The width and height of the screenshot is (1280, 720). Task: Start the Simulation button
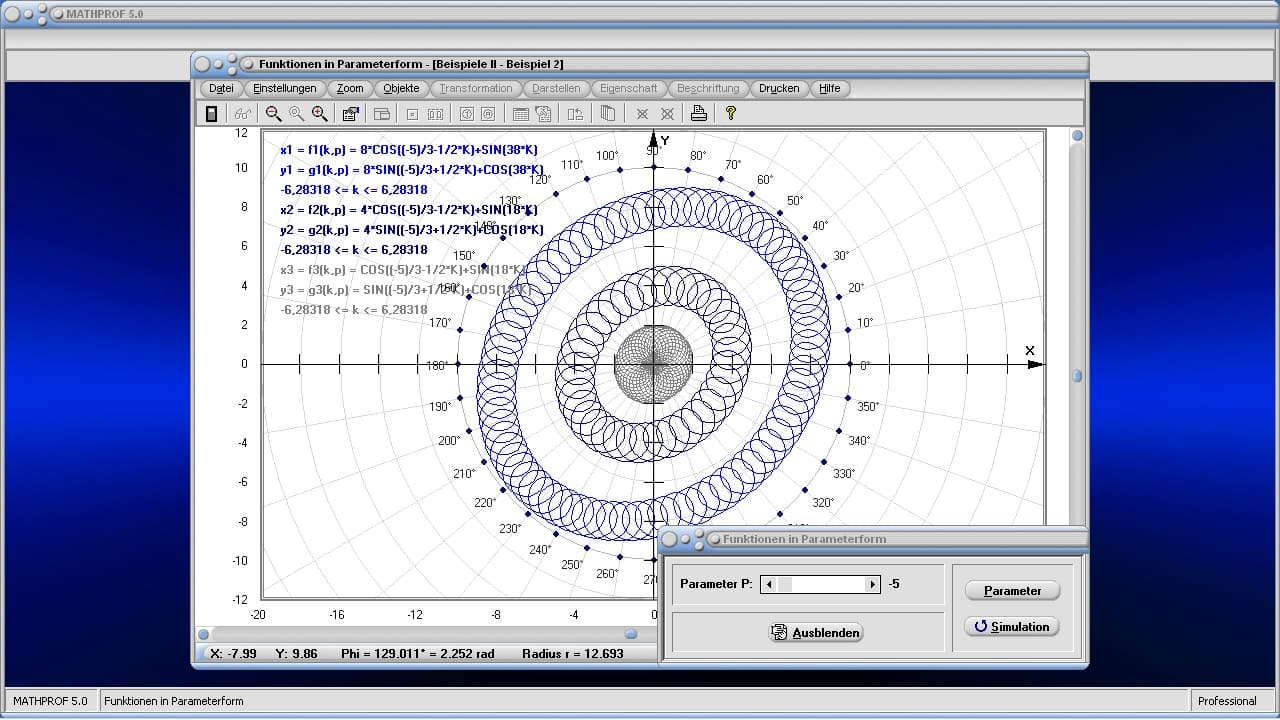(x=1012, y=627)
